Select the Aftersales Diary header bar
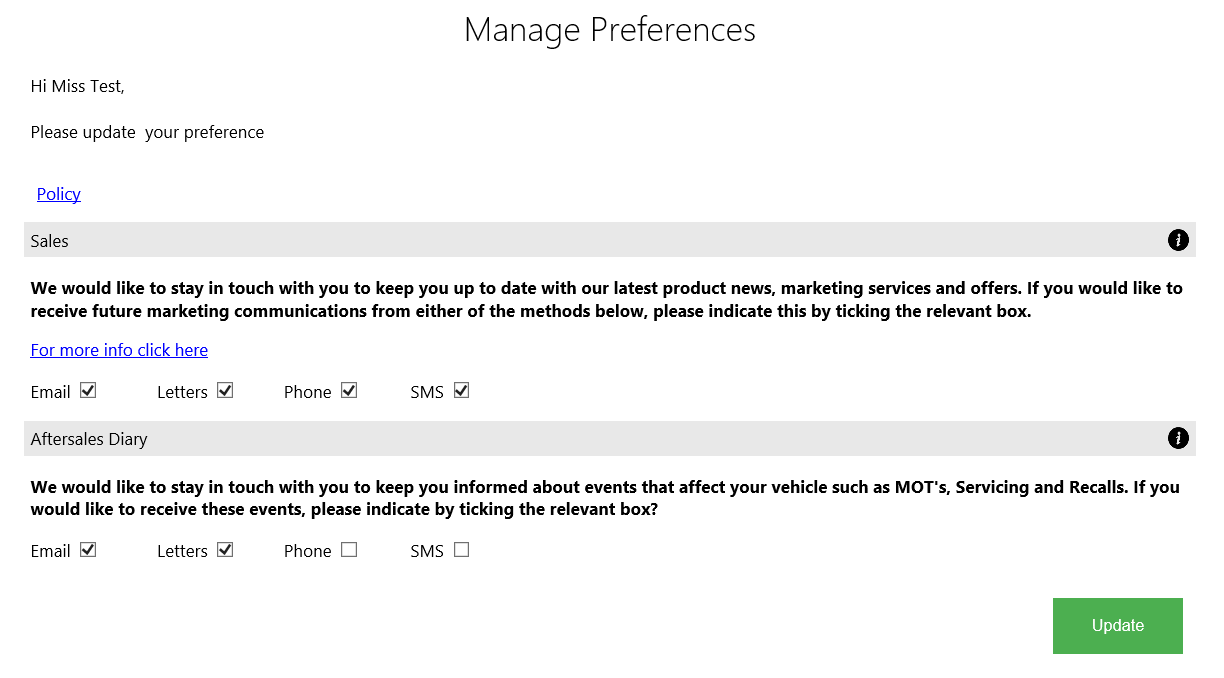The height and width of the screenshot is (678, 1224). coord(610,438)
